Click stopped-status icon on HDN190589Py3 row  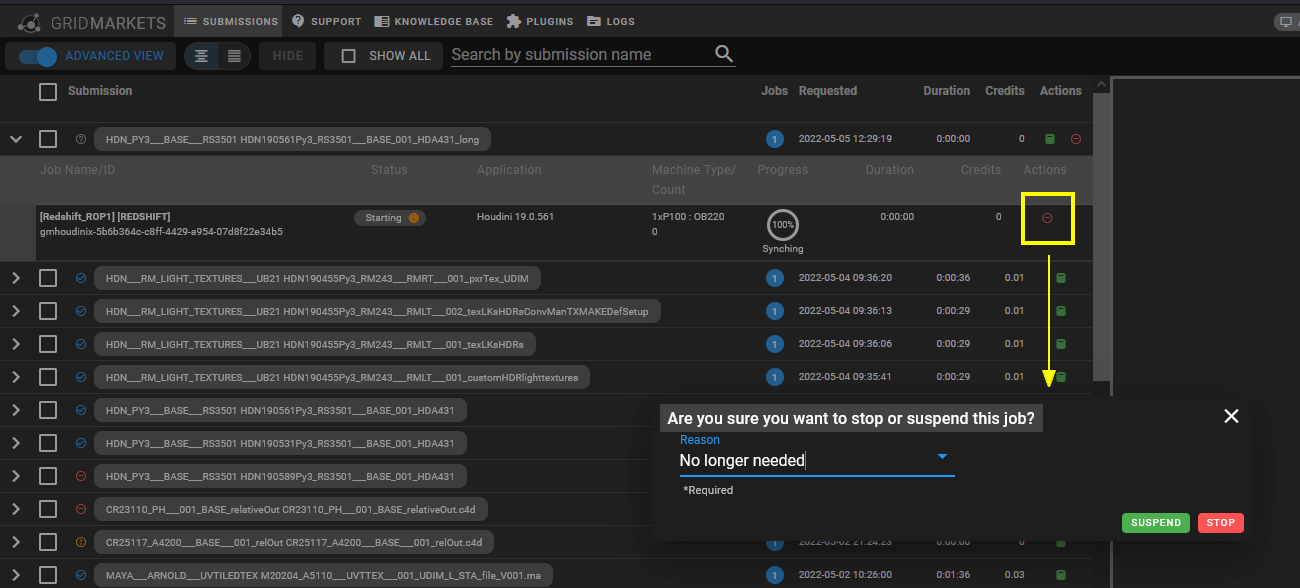click(x=81, y=476)
